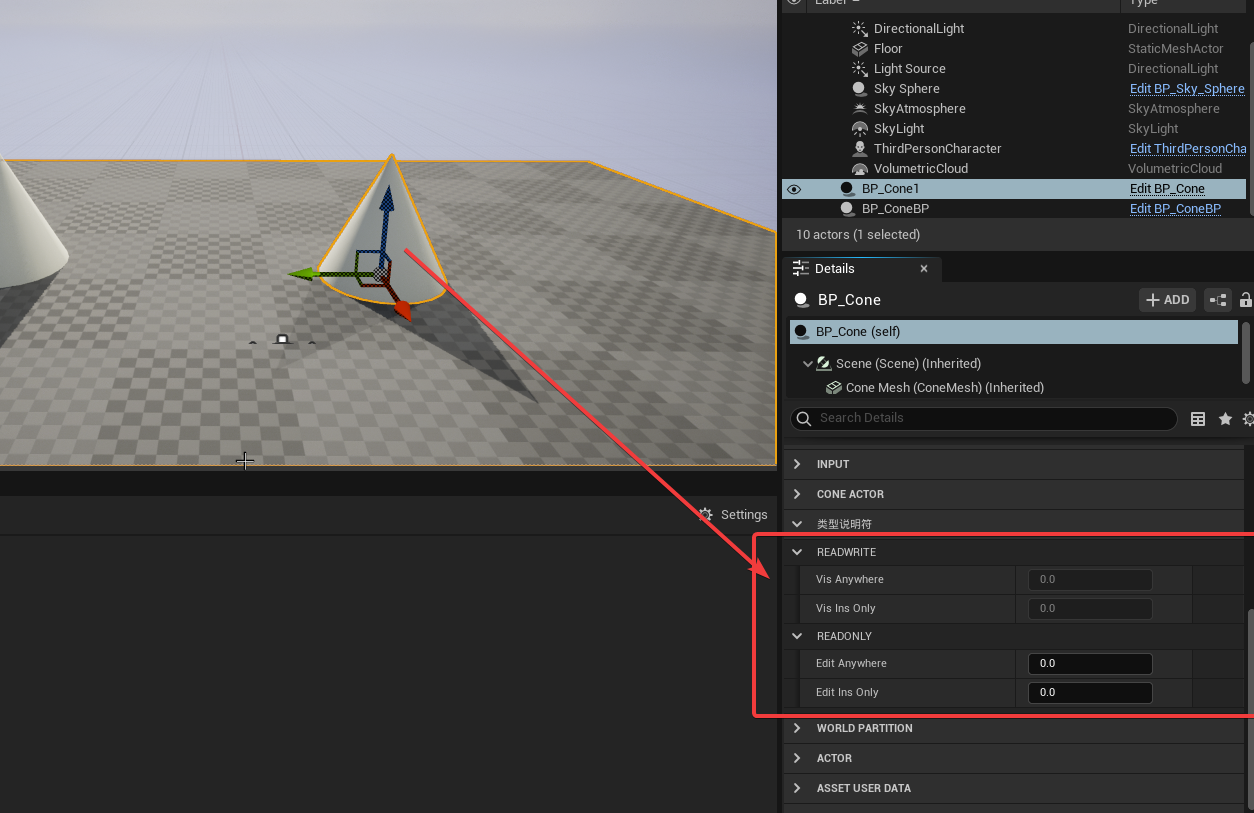Screen dimensions: 1254x813
Task: Select Cone Mesh (ConeMesh) component
Action: coord(1013,388)
